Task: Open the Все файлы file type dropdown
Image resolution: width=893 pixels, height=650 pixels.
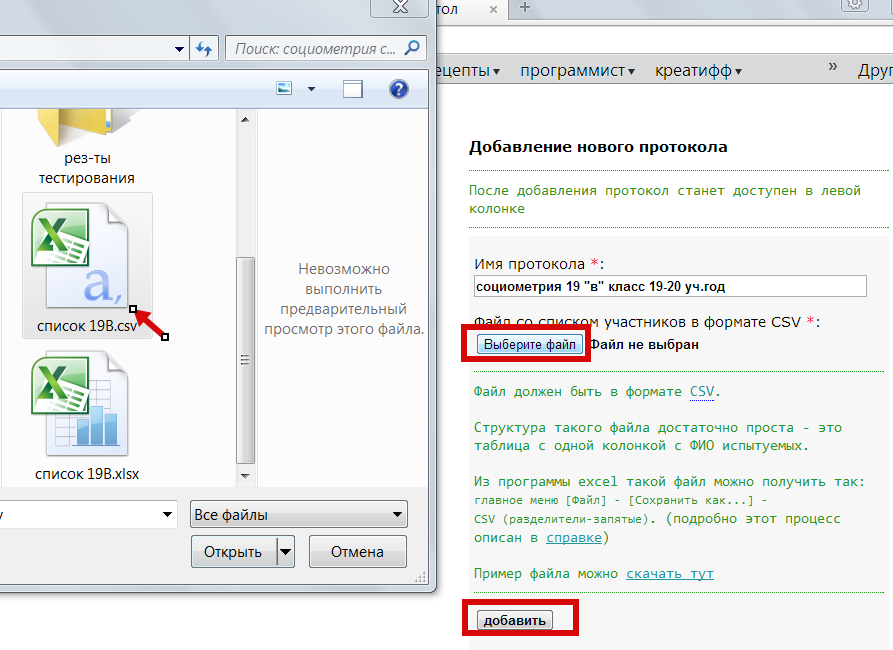Action: 298,514
